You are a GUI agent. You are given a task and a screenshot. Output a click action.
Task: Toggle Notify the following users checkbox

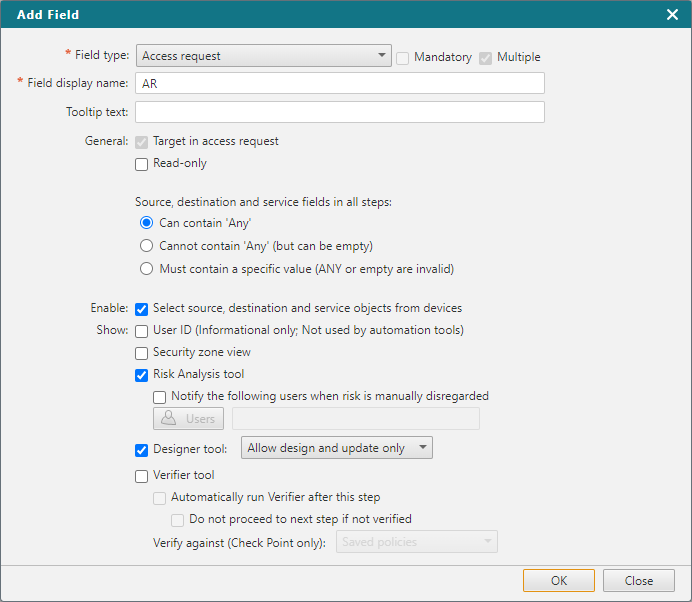(160, 397)
